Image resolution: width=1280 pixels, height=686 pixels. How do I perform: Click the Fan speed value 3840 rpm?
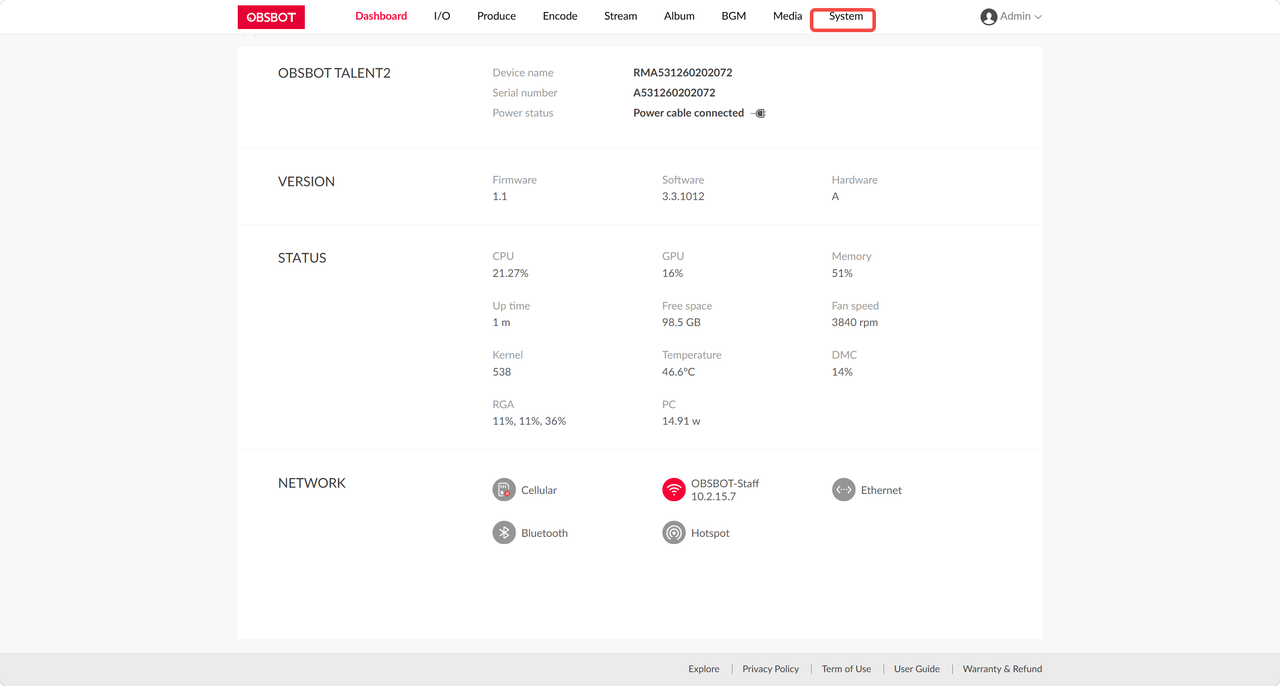855,322
